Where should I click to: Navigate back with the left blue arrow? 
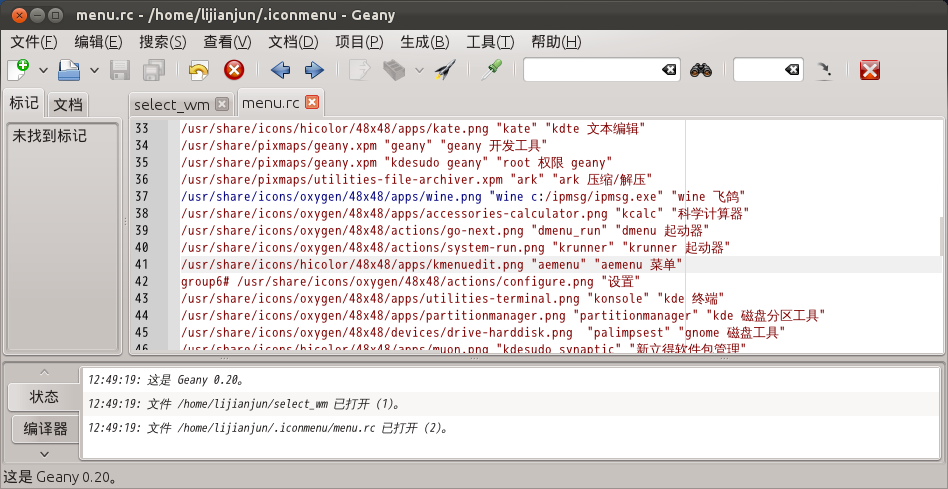(x=280, y=70)
